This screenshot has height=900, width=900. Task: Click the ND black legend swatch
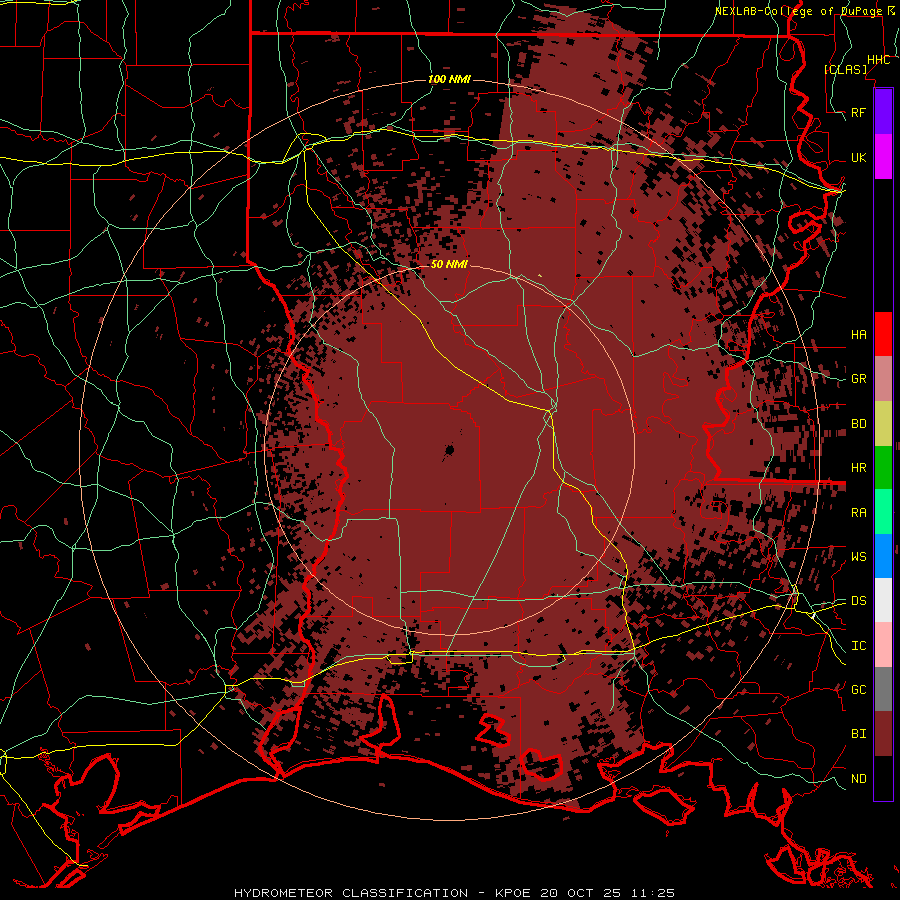click(x=883, y=778)
